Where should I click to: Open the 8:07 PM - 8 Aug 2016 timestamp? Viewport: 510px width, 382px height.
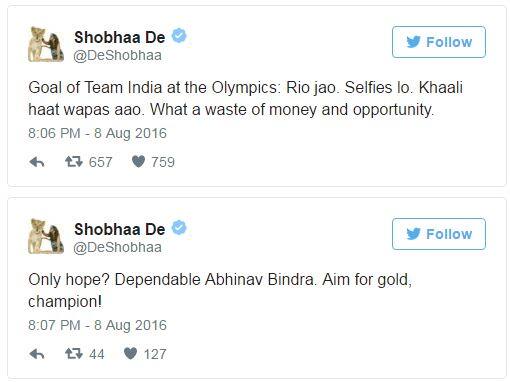point(97,325)
